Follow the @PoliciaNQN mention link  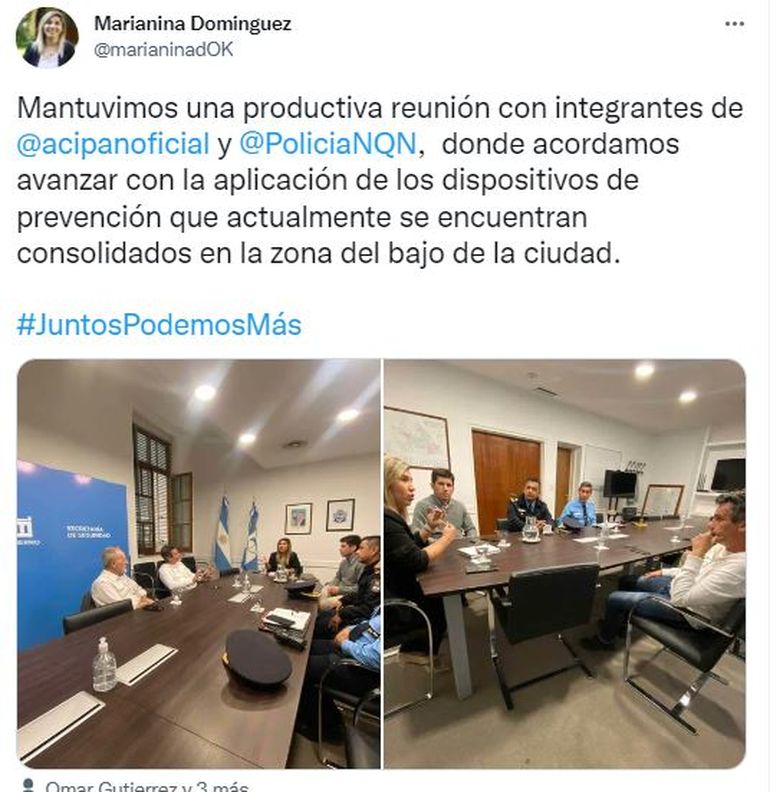328,144
